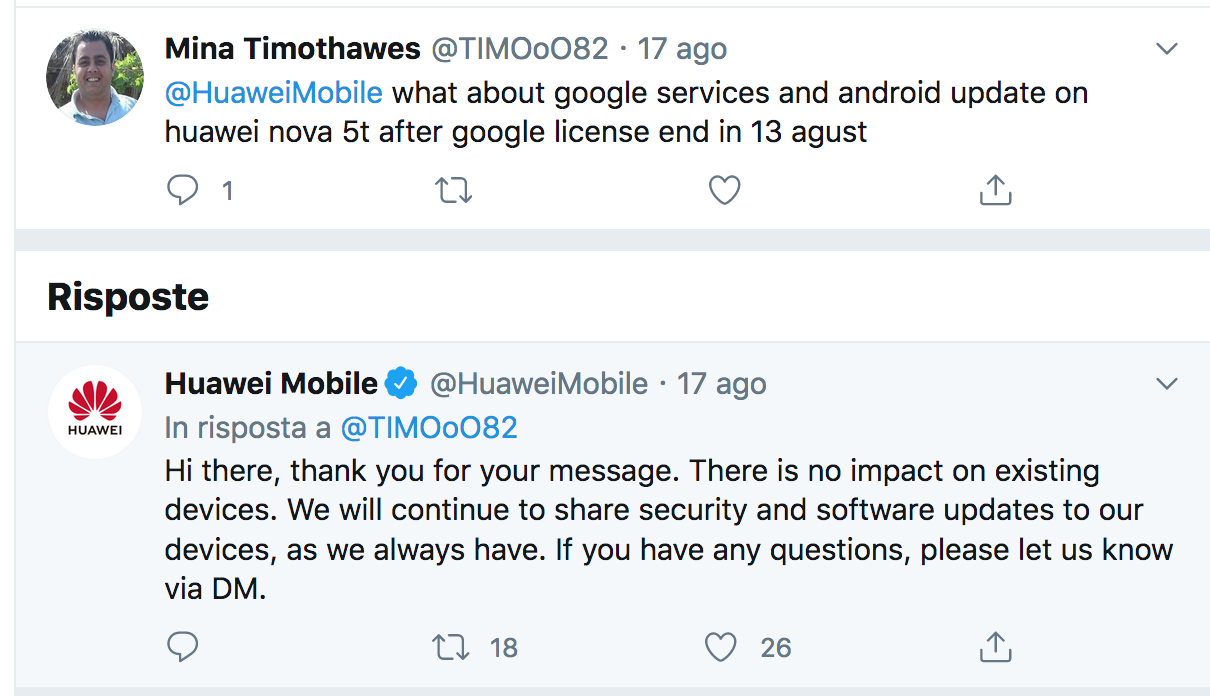The width and height of the screenshot is (1210, 696).
Task: Open more options for Mina's tweet
Action: 1166,48
